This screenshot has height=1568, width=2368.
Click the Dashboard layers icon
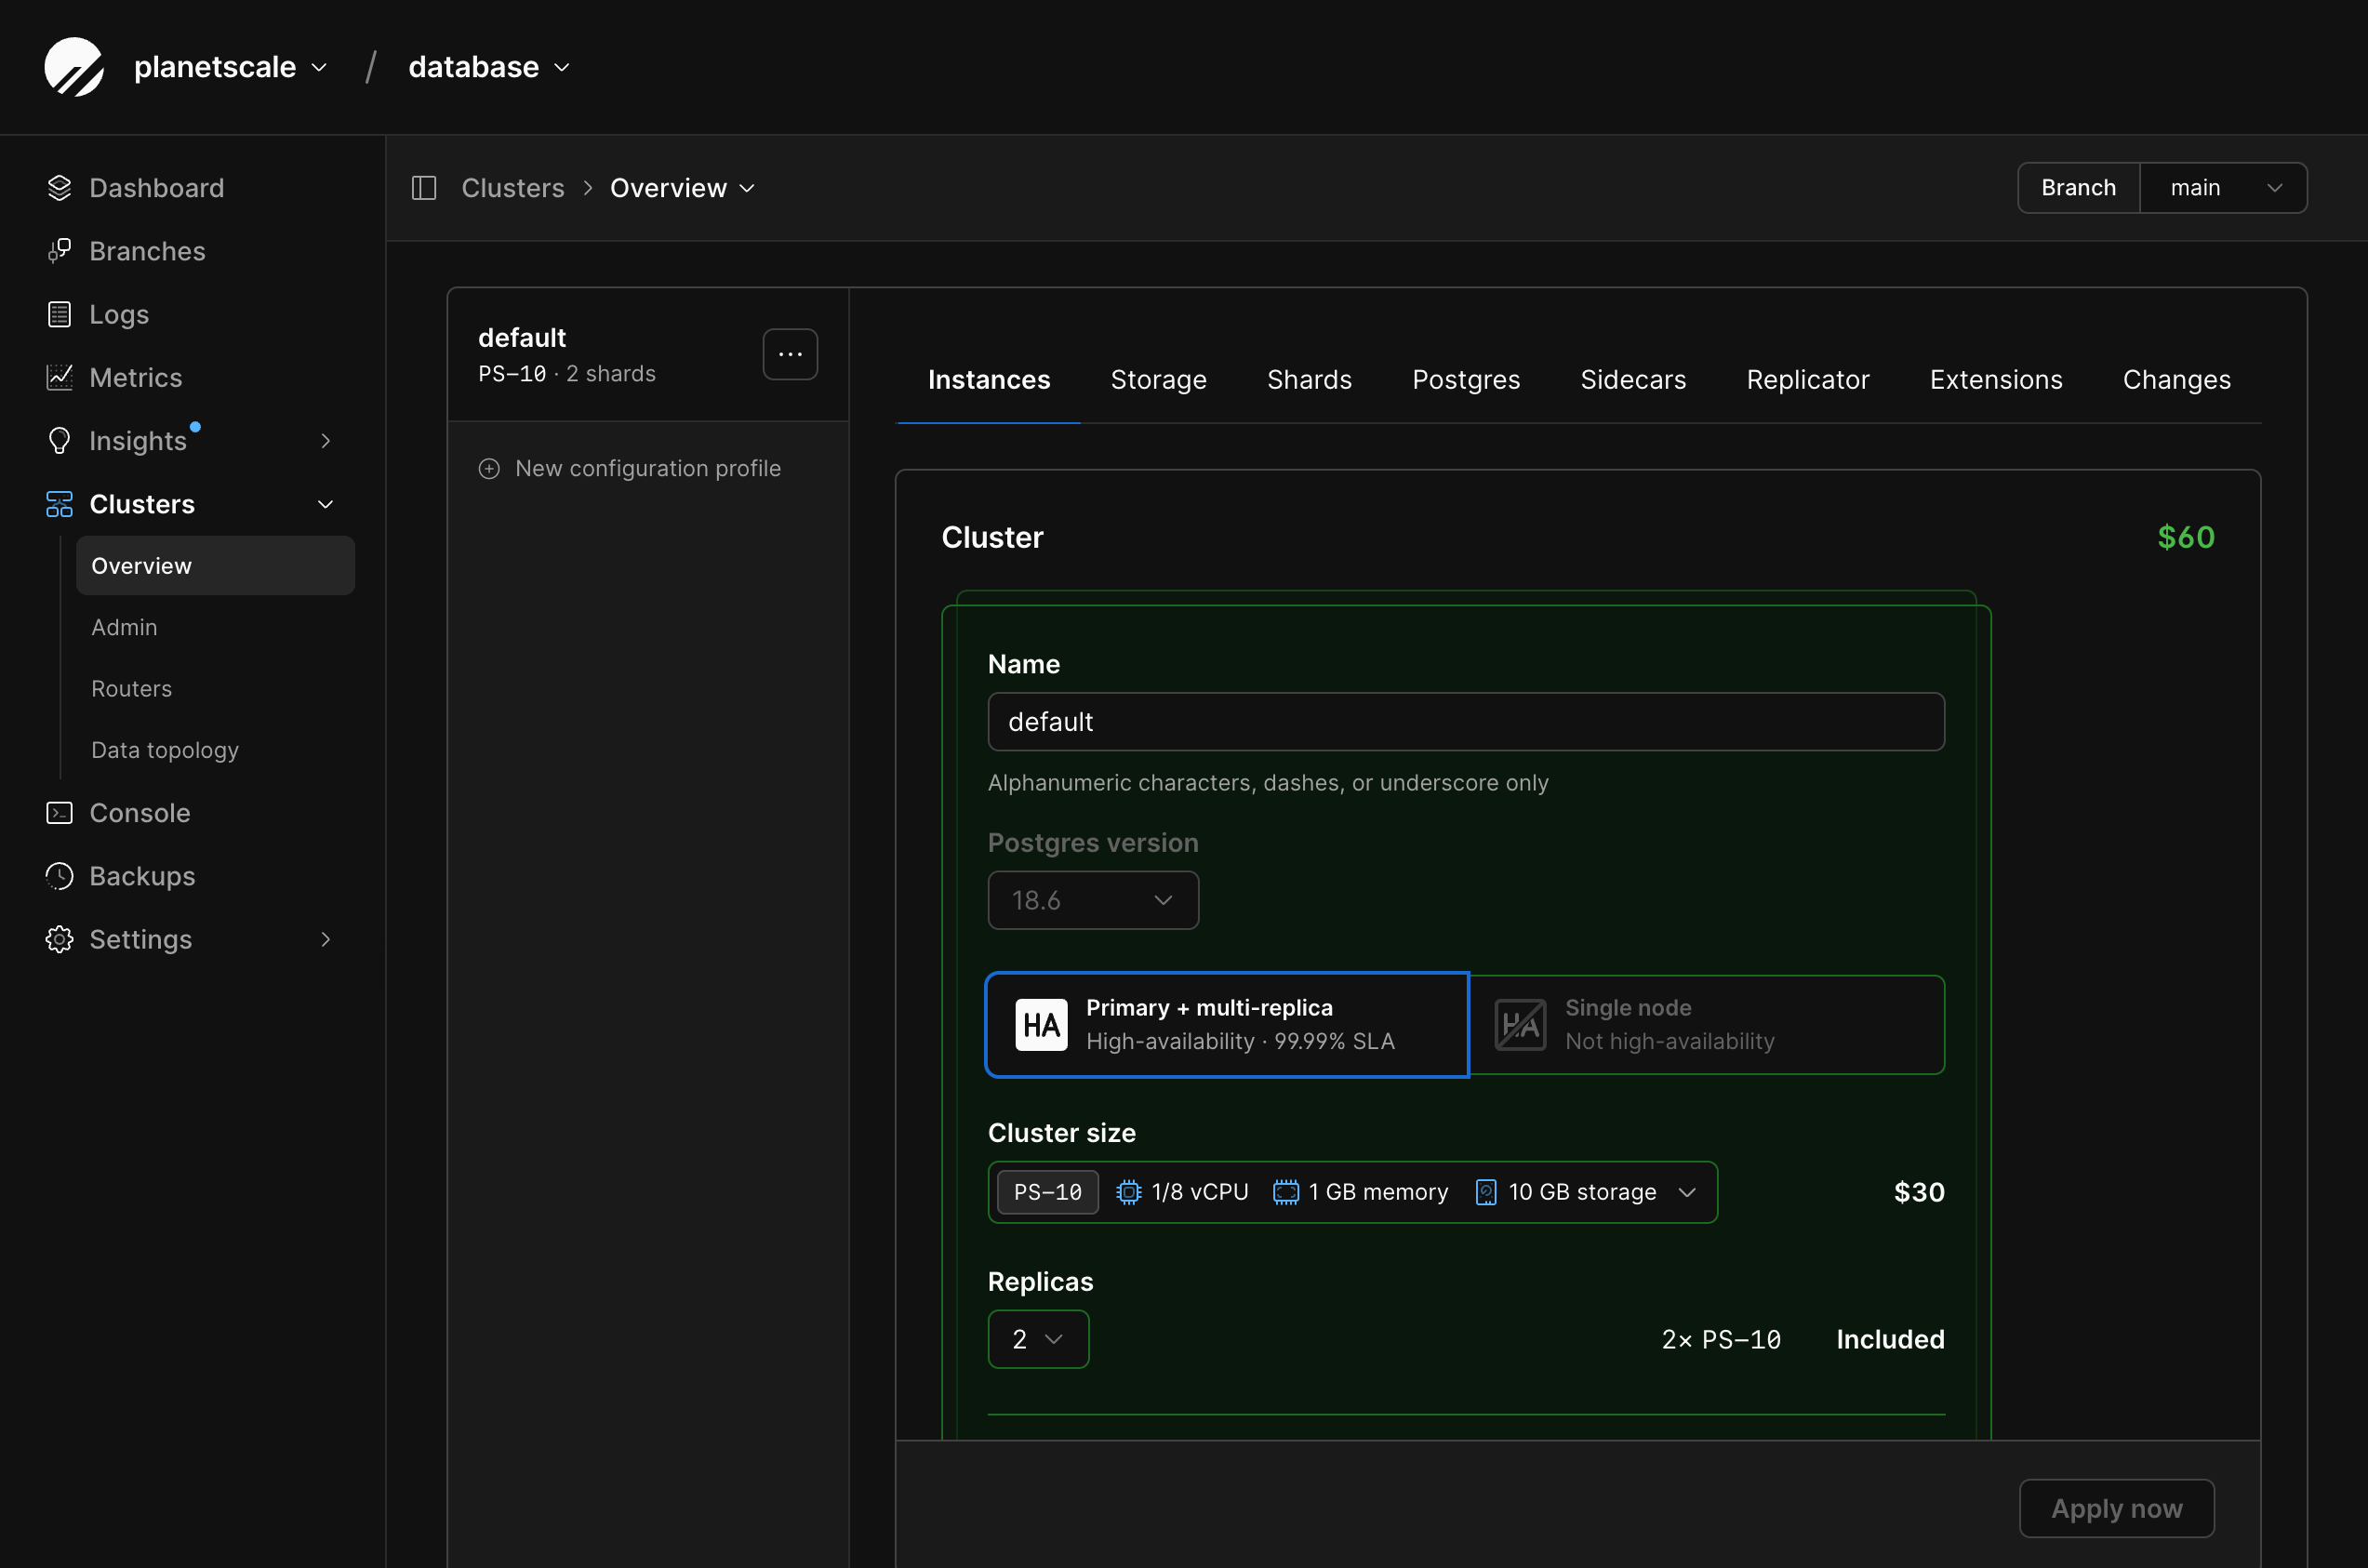click(59, 188)
